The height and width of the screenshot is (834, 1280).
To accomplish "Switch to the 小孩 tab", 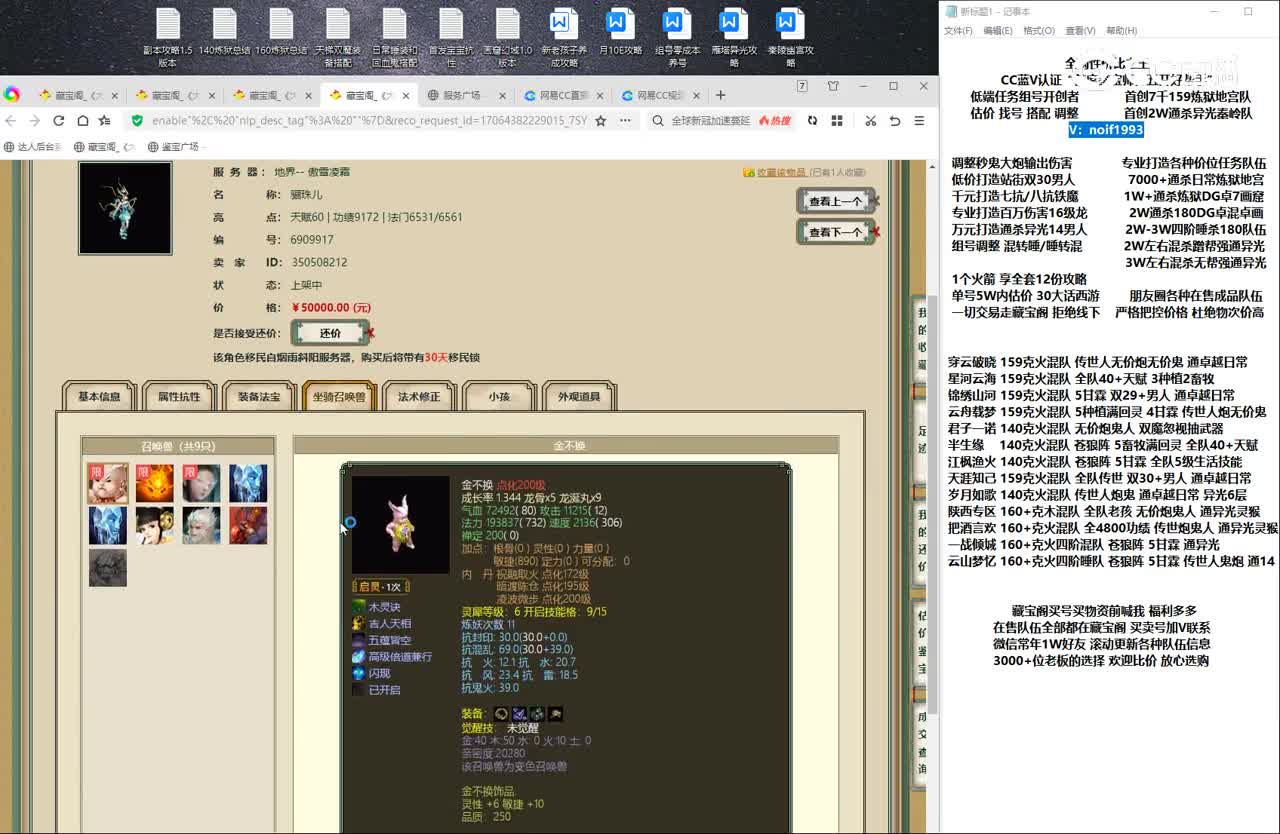I will (x=499, y=397).
